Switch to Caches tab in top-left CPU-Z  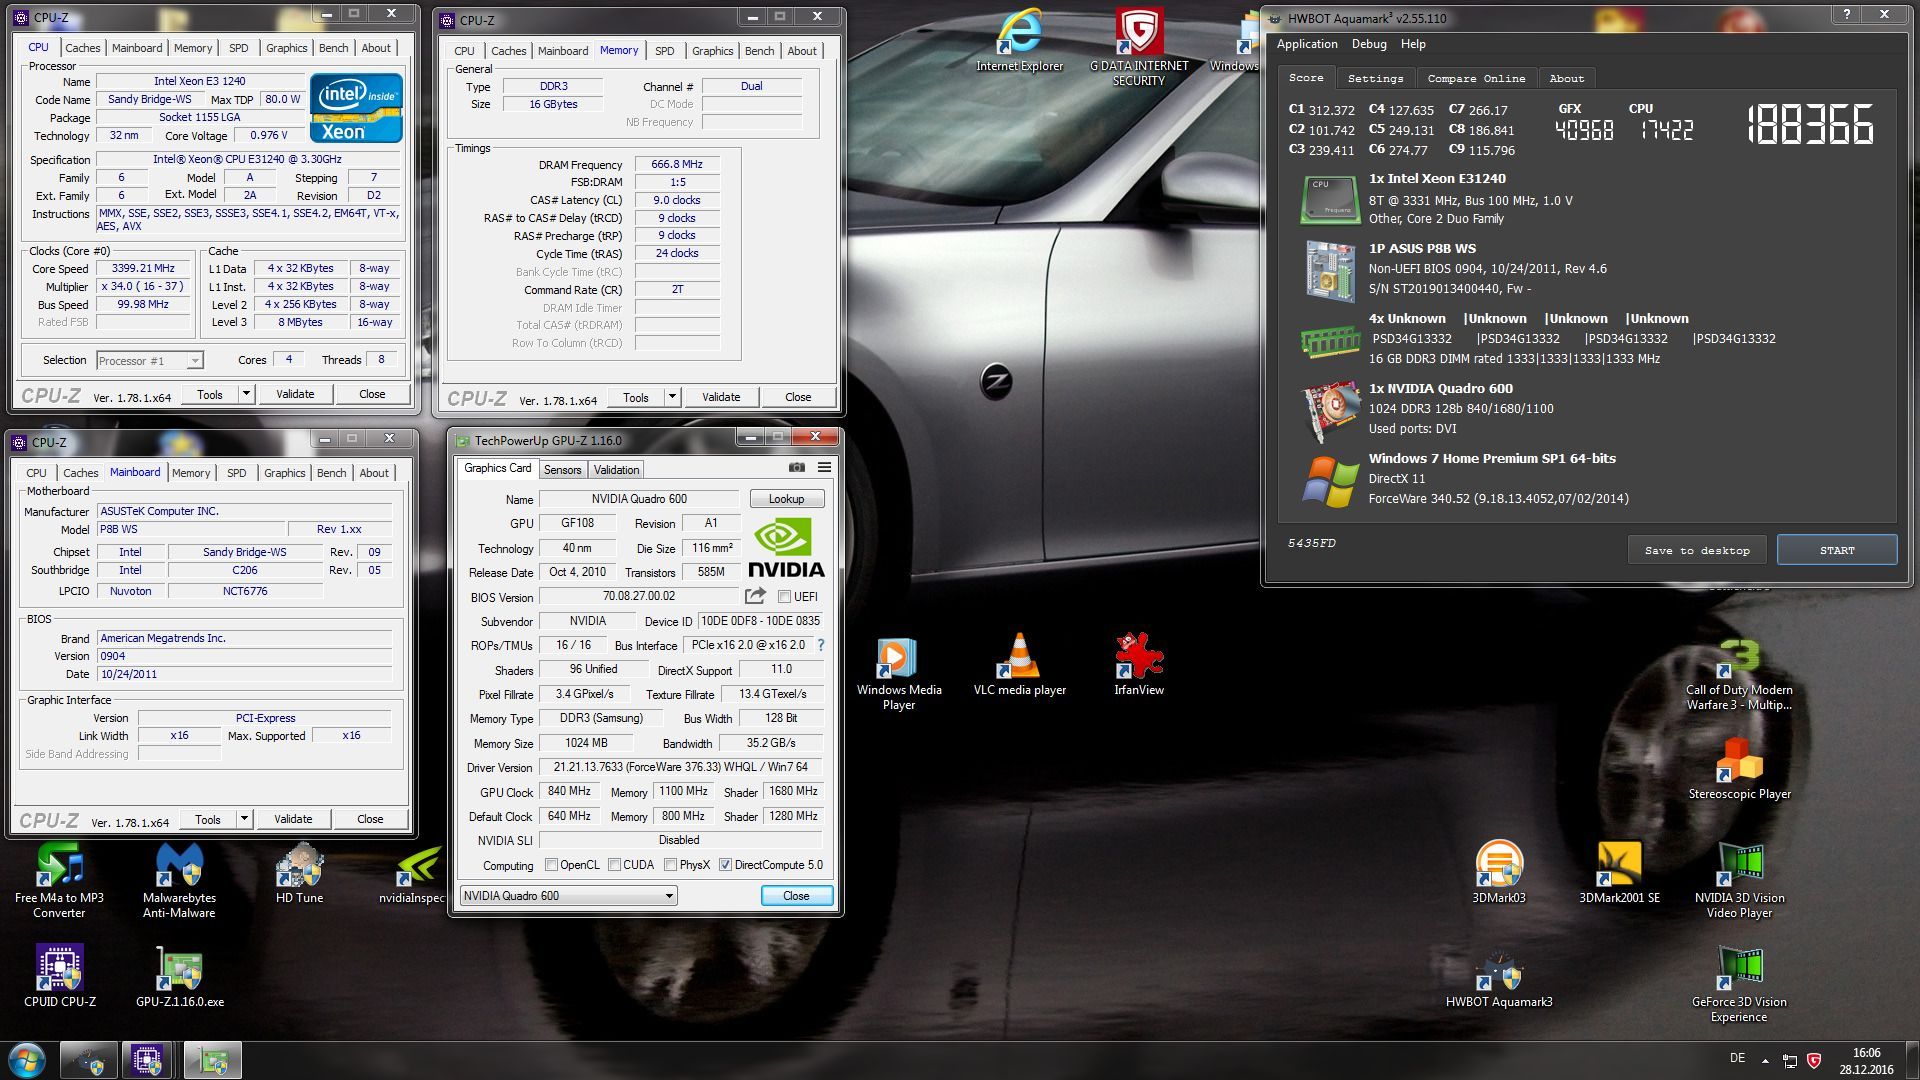pos(82,48)
